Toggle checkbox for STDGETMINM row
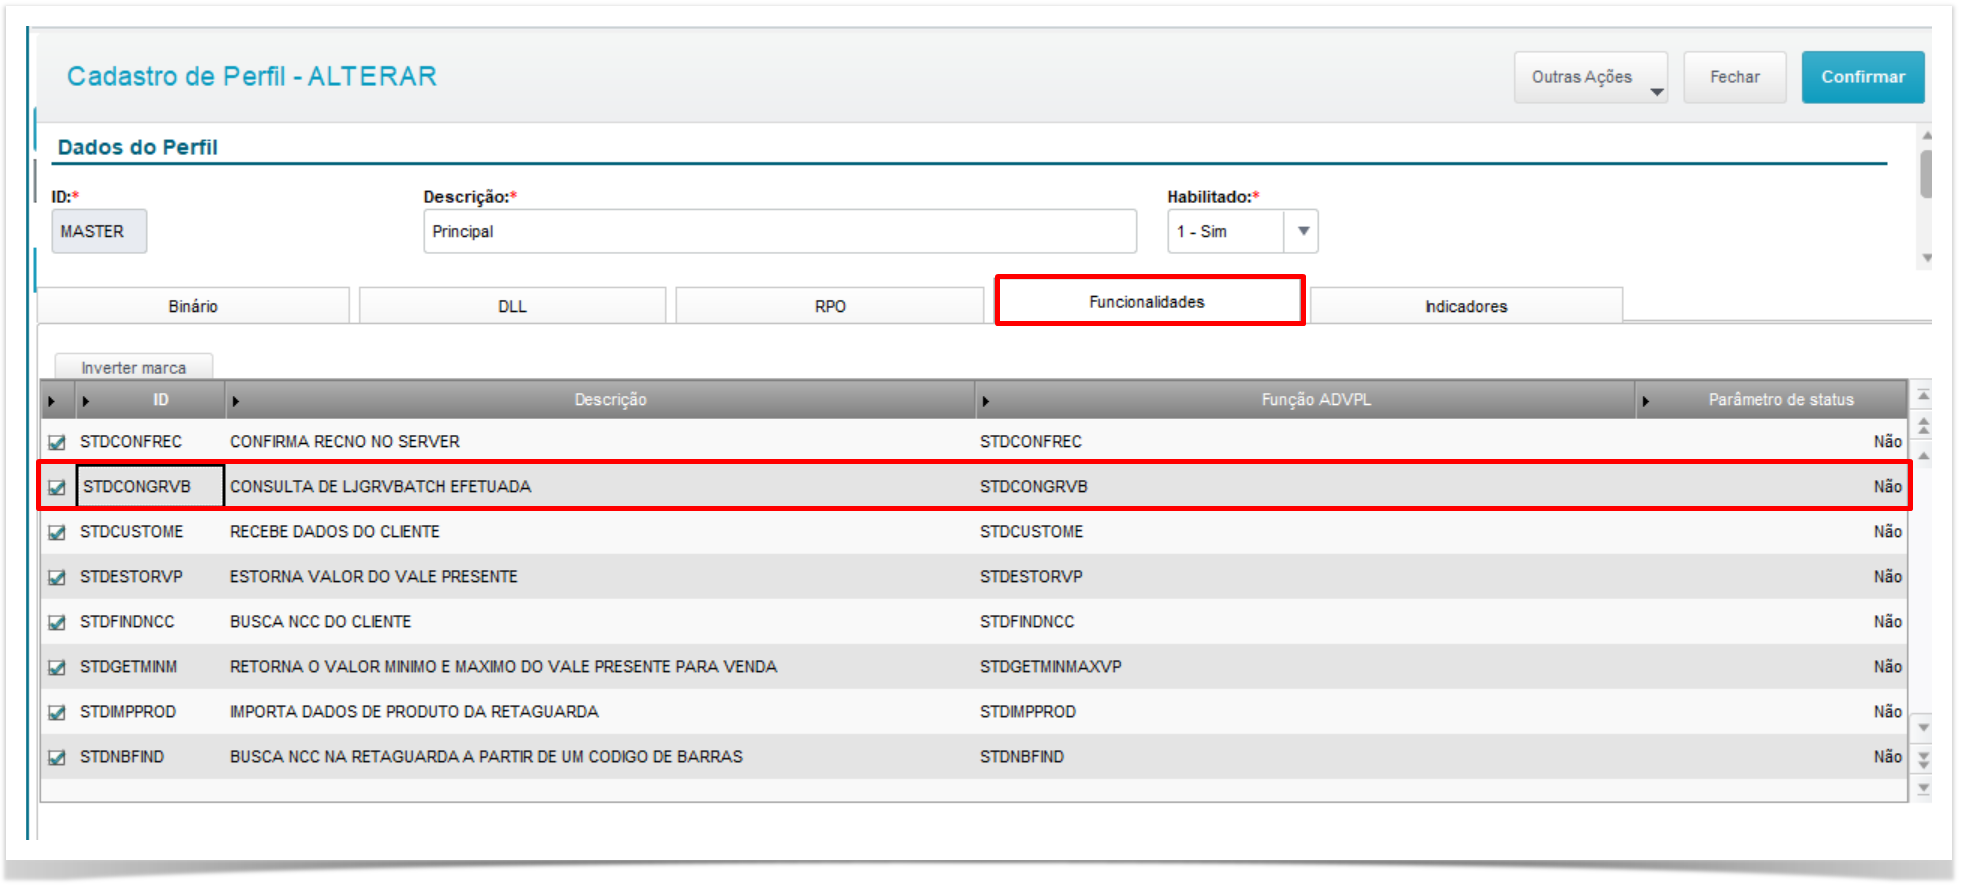The width and height of the screenshot is (1966, 889). (57, 667)
